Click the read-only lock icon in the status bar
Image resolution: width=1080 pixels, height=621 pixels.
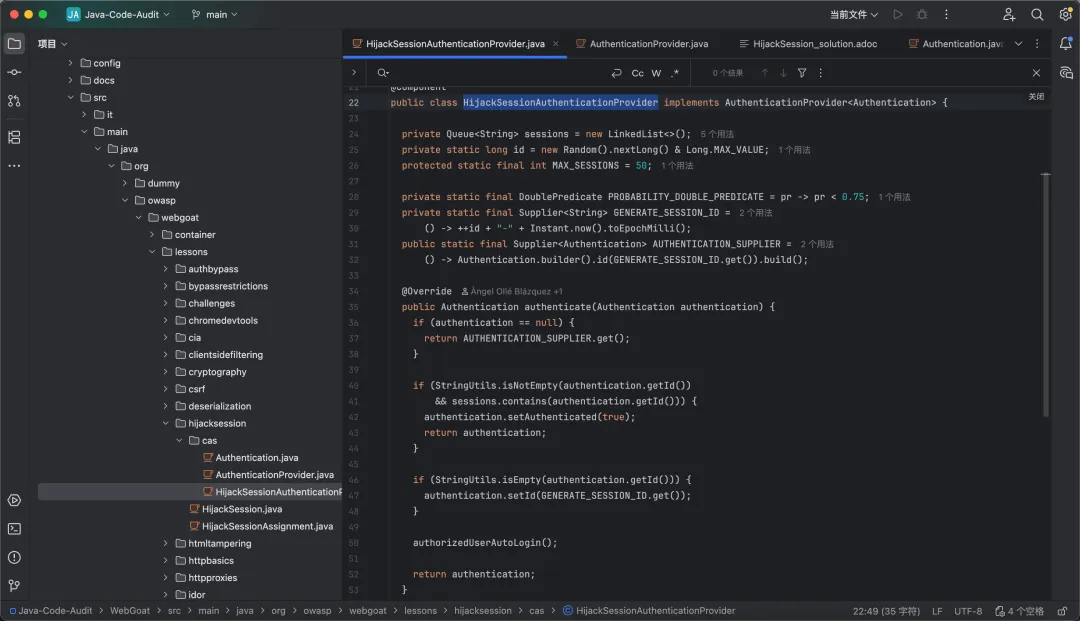pos(1063,611)
